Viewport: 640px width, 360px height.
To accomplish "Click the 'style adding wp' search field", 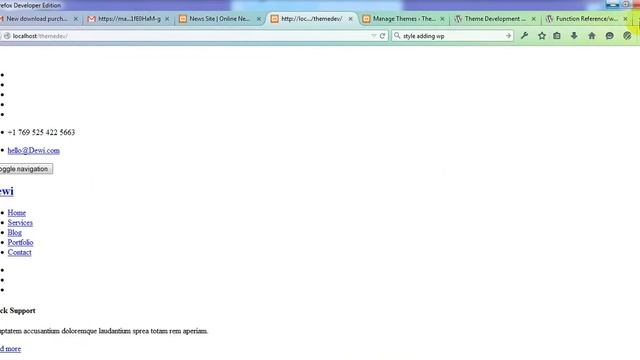I will 452,36.
